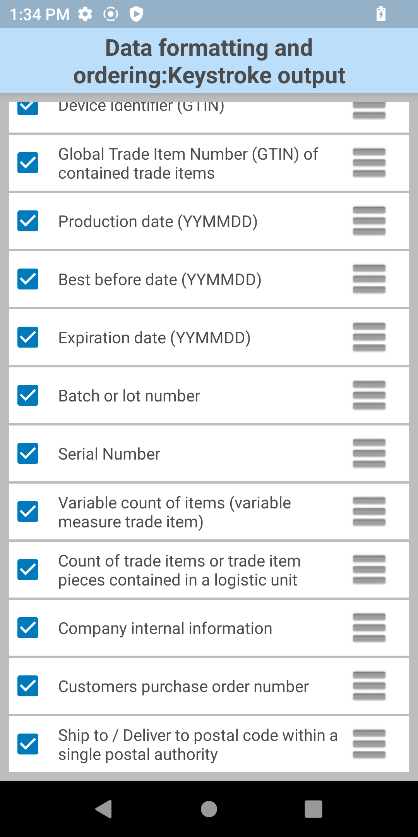
Task: Tap the Android back navigation button
Action: [104, 809]
